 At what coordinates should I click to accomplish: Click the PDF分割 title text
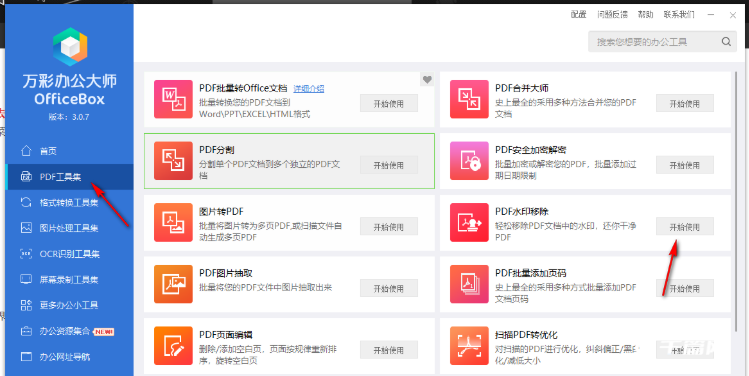[217, 150]
